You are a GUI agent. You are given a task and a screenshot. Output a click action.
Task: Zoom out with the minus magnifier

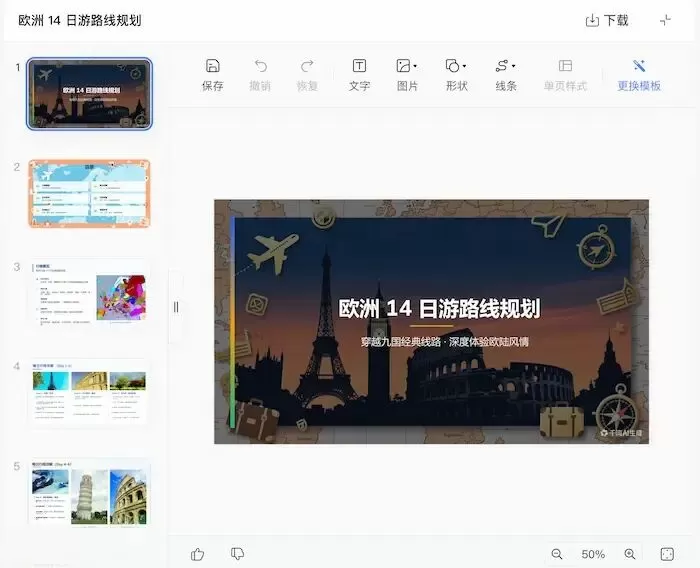pos(557,554)
